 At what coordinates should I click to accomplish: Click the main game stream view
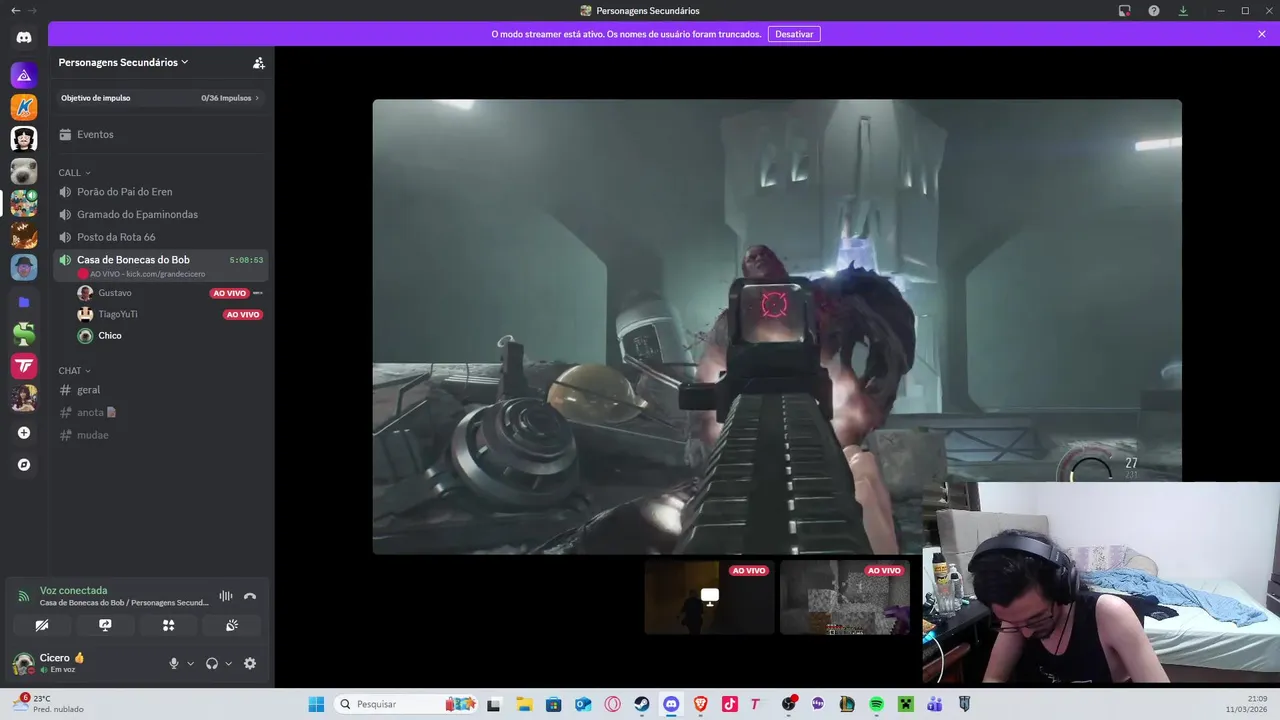point(777,326)
